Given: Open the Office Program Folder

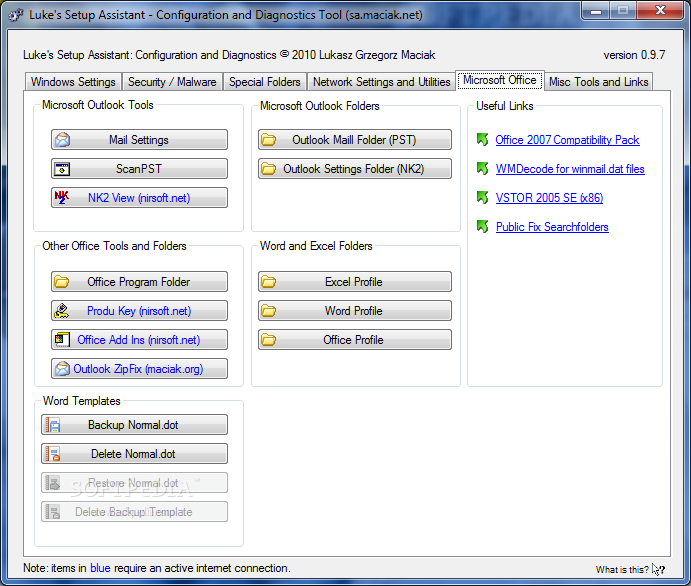Looking at the screenshot, I should point(139,282).
